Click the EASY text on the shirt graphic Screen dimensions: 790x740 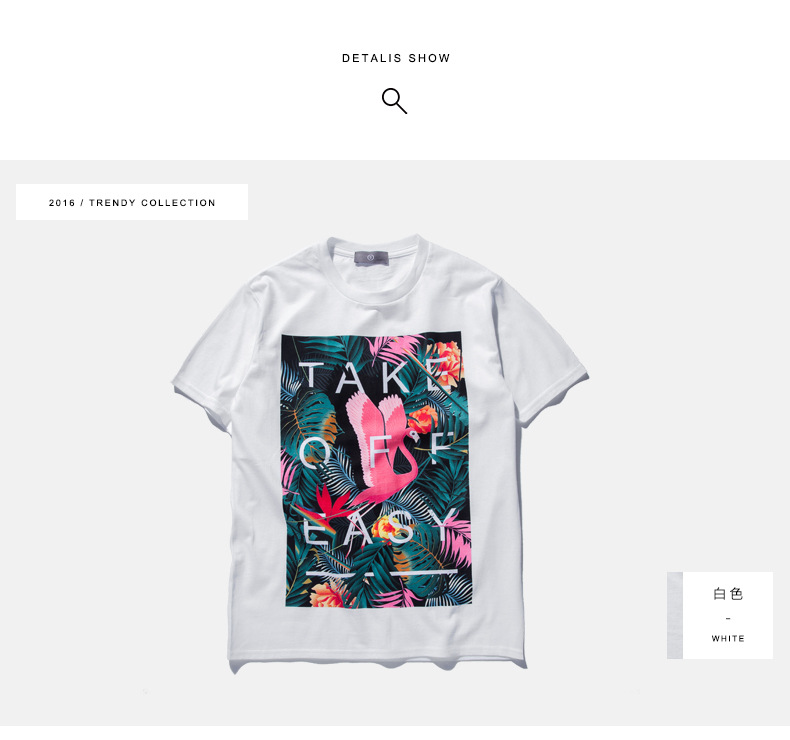381,527
